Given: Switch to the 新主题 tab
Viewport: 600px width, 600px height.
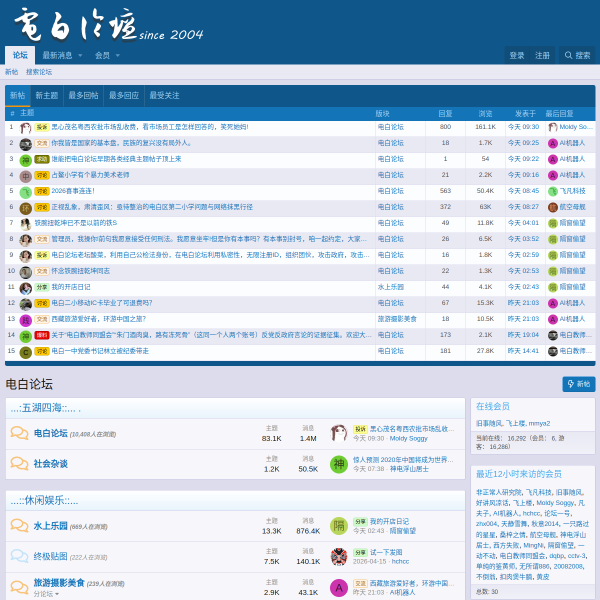Looking at the screenshot, I should pos(47,95).
